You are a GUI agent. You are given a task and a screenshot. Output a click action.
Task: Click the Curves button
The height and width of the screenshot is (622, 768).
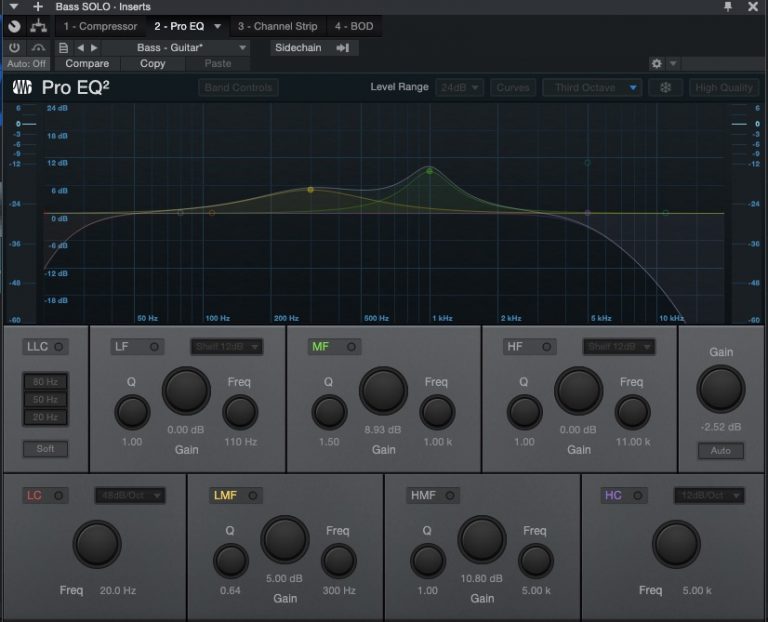pyautogui.click(x=513, y=88)
